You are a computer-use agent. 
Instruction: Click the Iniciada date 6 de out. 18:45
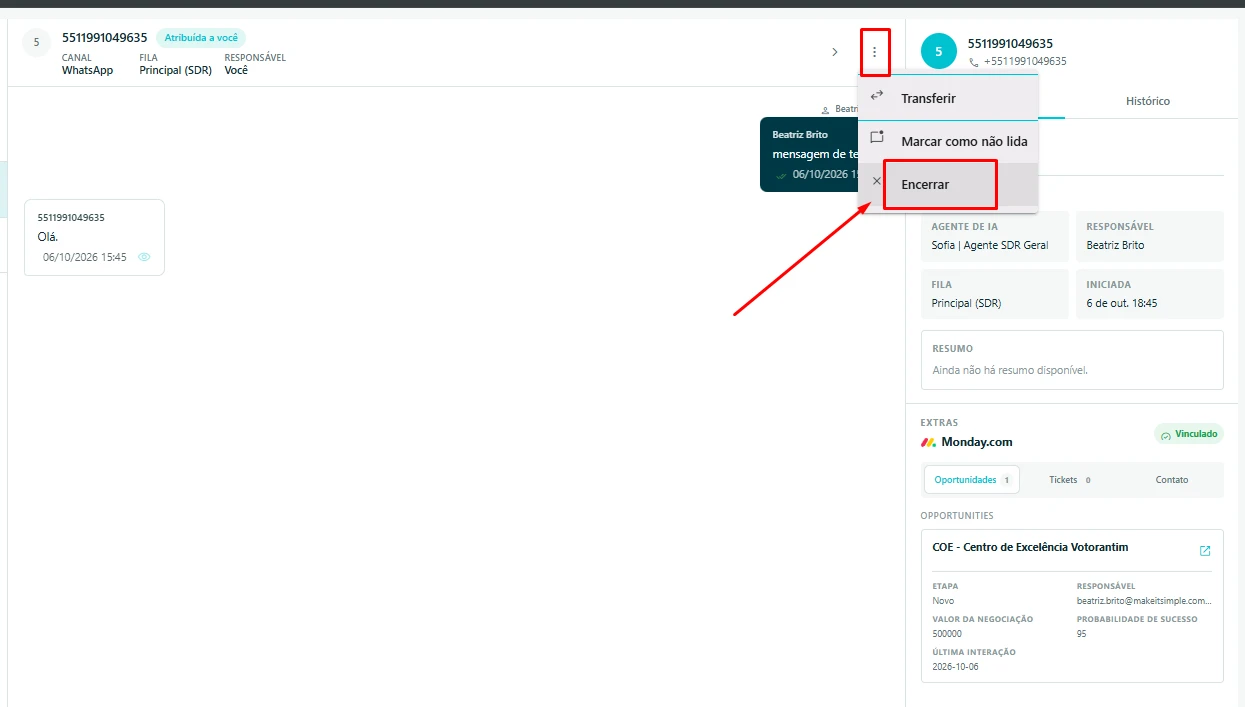coord(1122,303)
